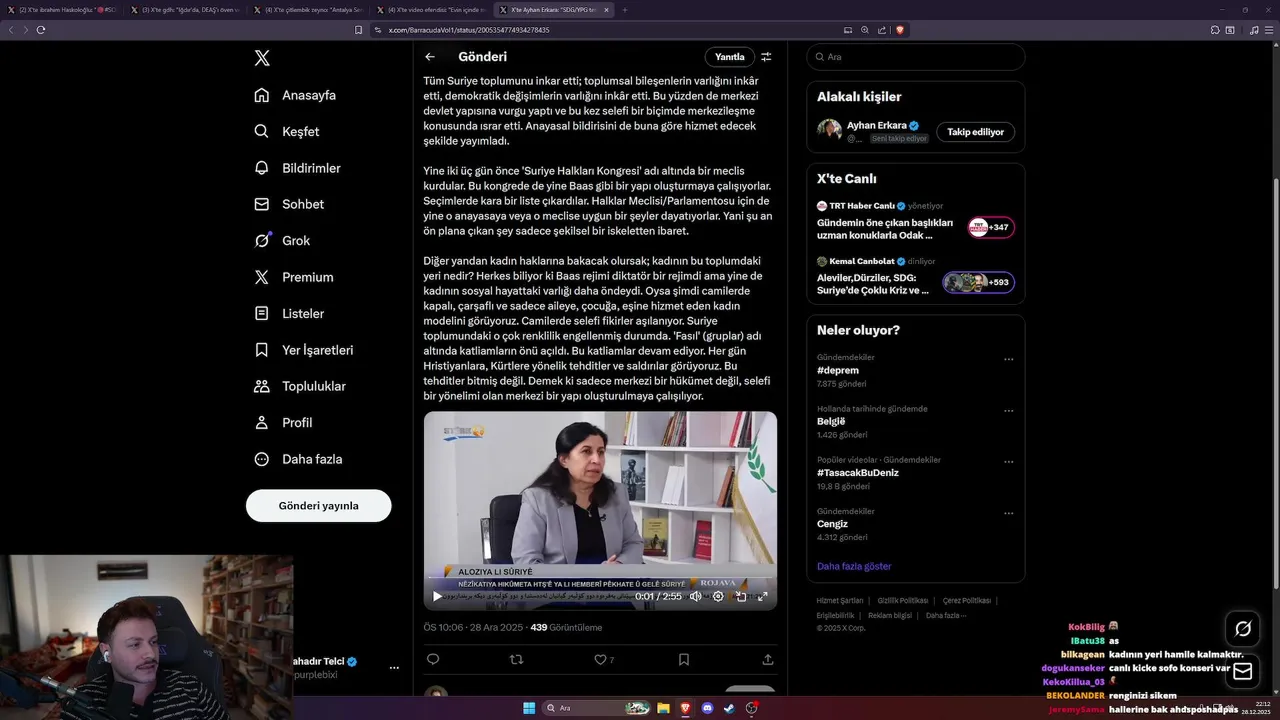Open Çerez Politikası footer link

tap(967, 601)
